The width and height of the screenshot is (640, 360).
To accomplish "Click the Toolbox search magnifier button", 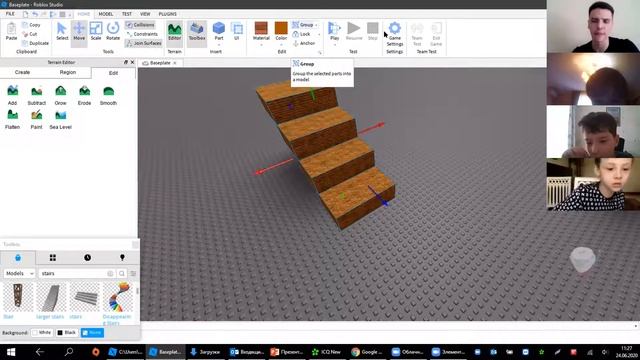I will [x=122, y=273].
